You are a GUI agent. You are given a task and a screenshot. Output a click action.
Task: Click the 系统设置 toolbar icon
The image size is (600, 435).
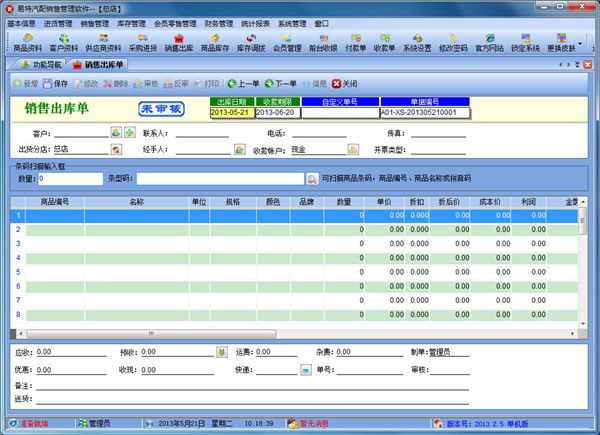pyautogui.click(x=417, y=42)
